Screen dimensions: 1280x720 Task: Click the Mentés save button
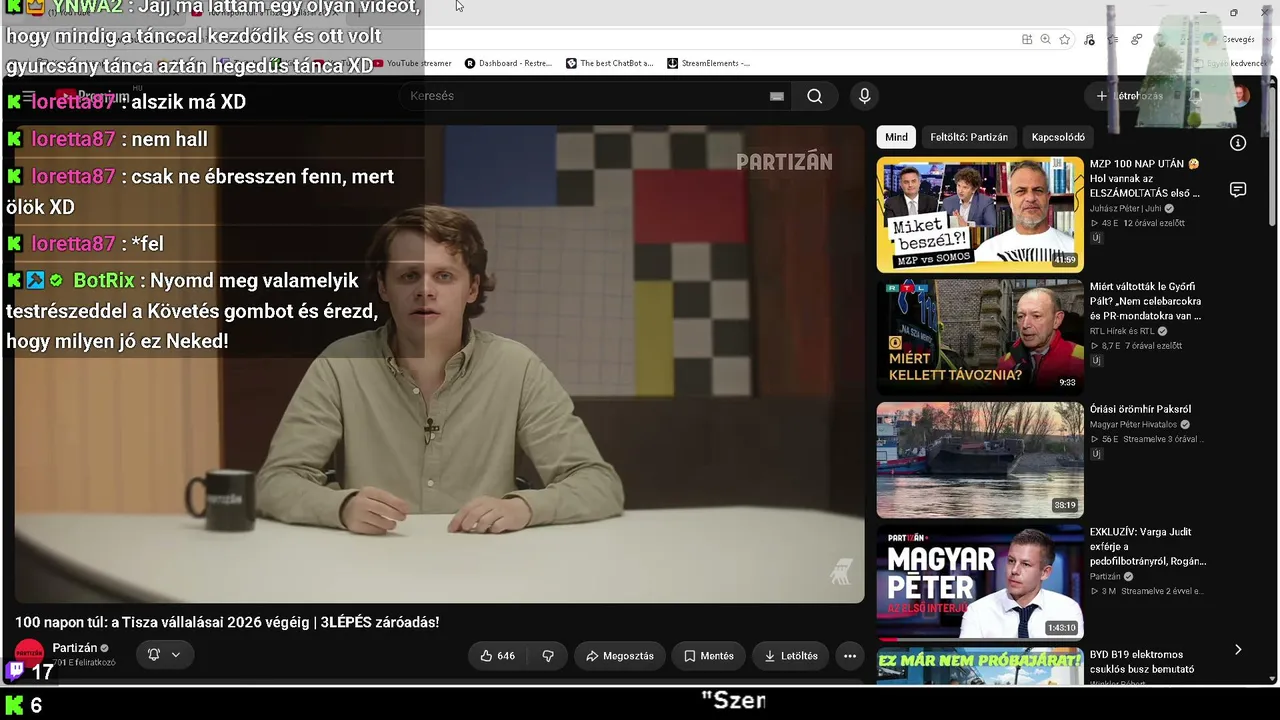coord(709,656)
